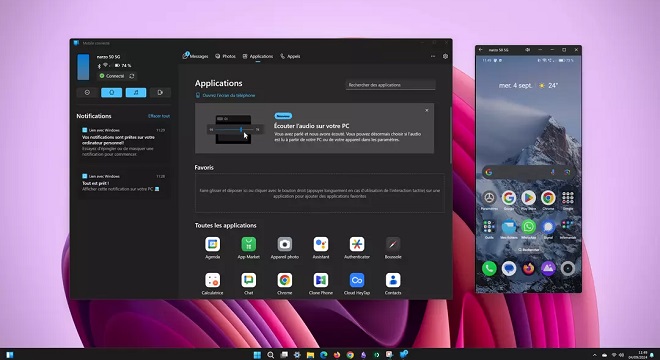660x360 pixels.
Task: Switch to the Messages tab
Action: [196, 56]
